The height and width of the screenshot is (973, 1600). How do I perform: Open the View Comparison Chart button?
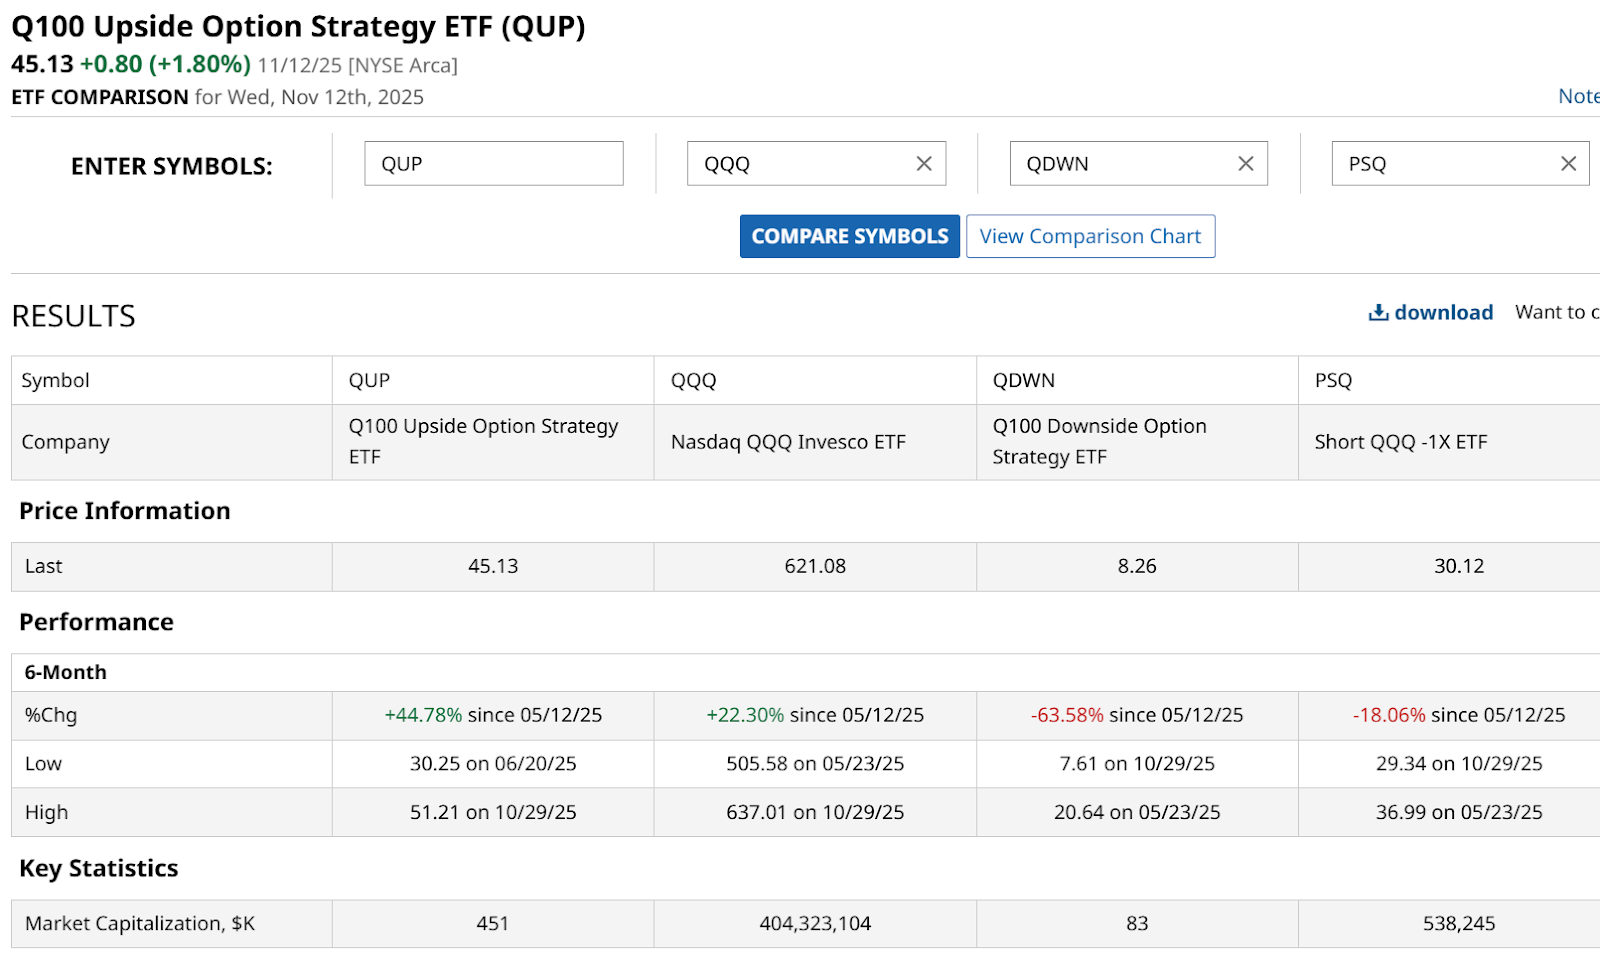(x=1090, y=237)
